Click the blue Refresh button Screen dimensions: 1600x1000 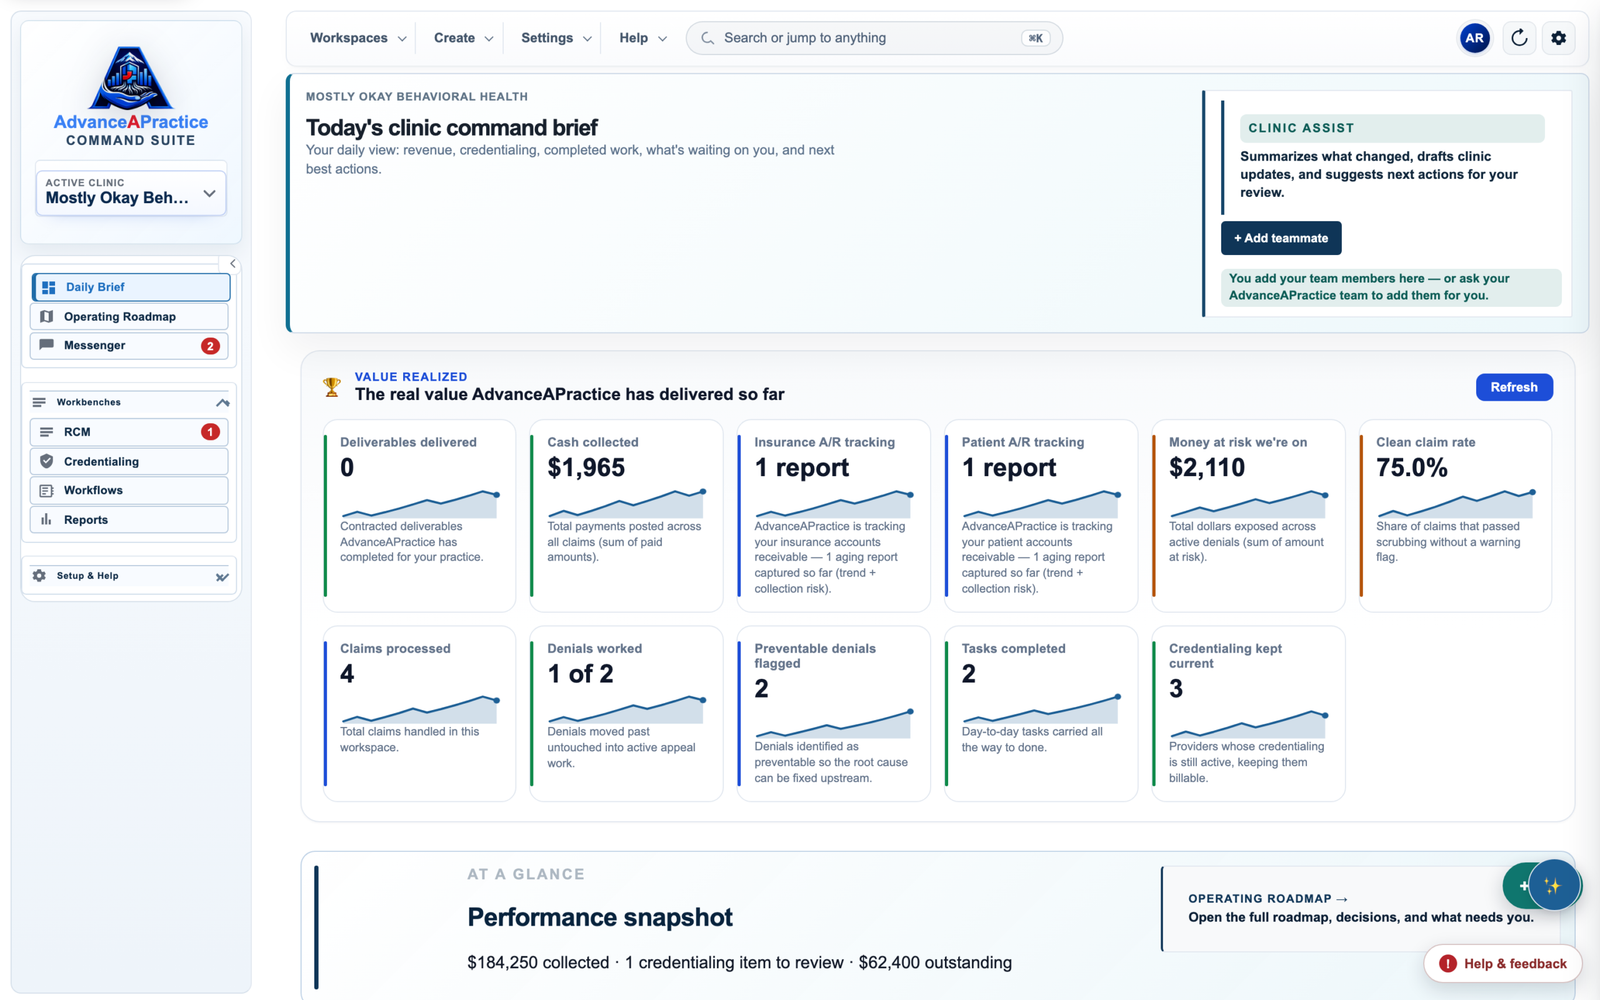(x=1514, y=387)
